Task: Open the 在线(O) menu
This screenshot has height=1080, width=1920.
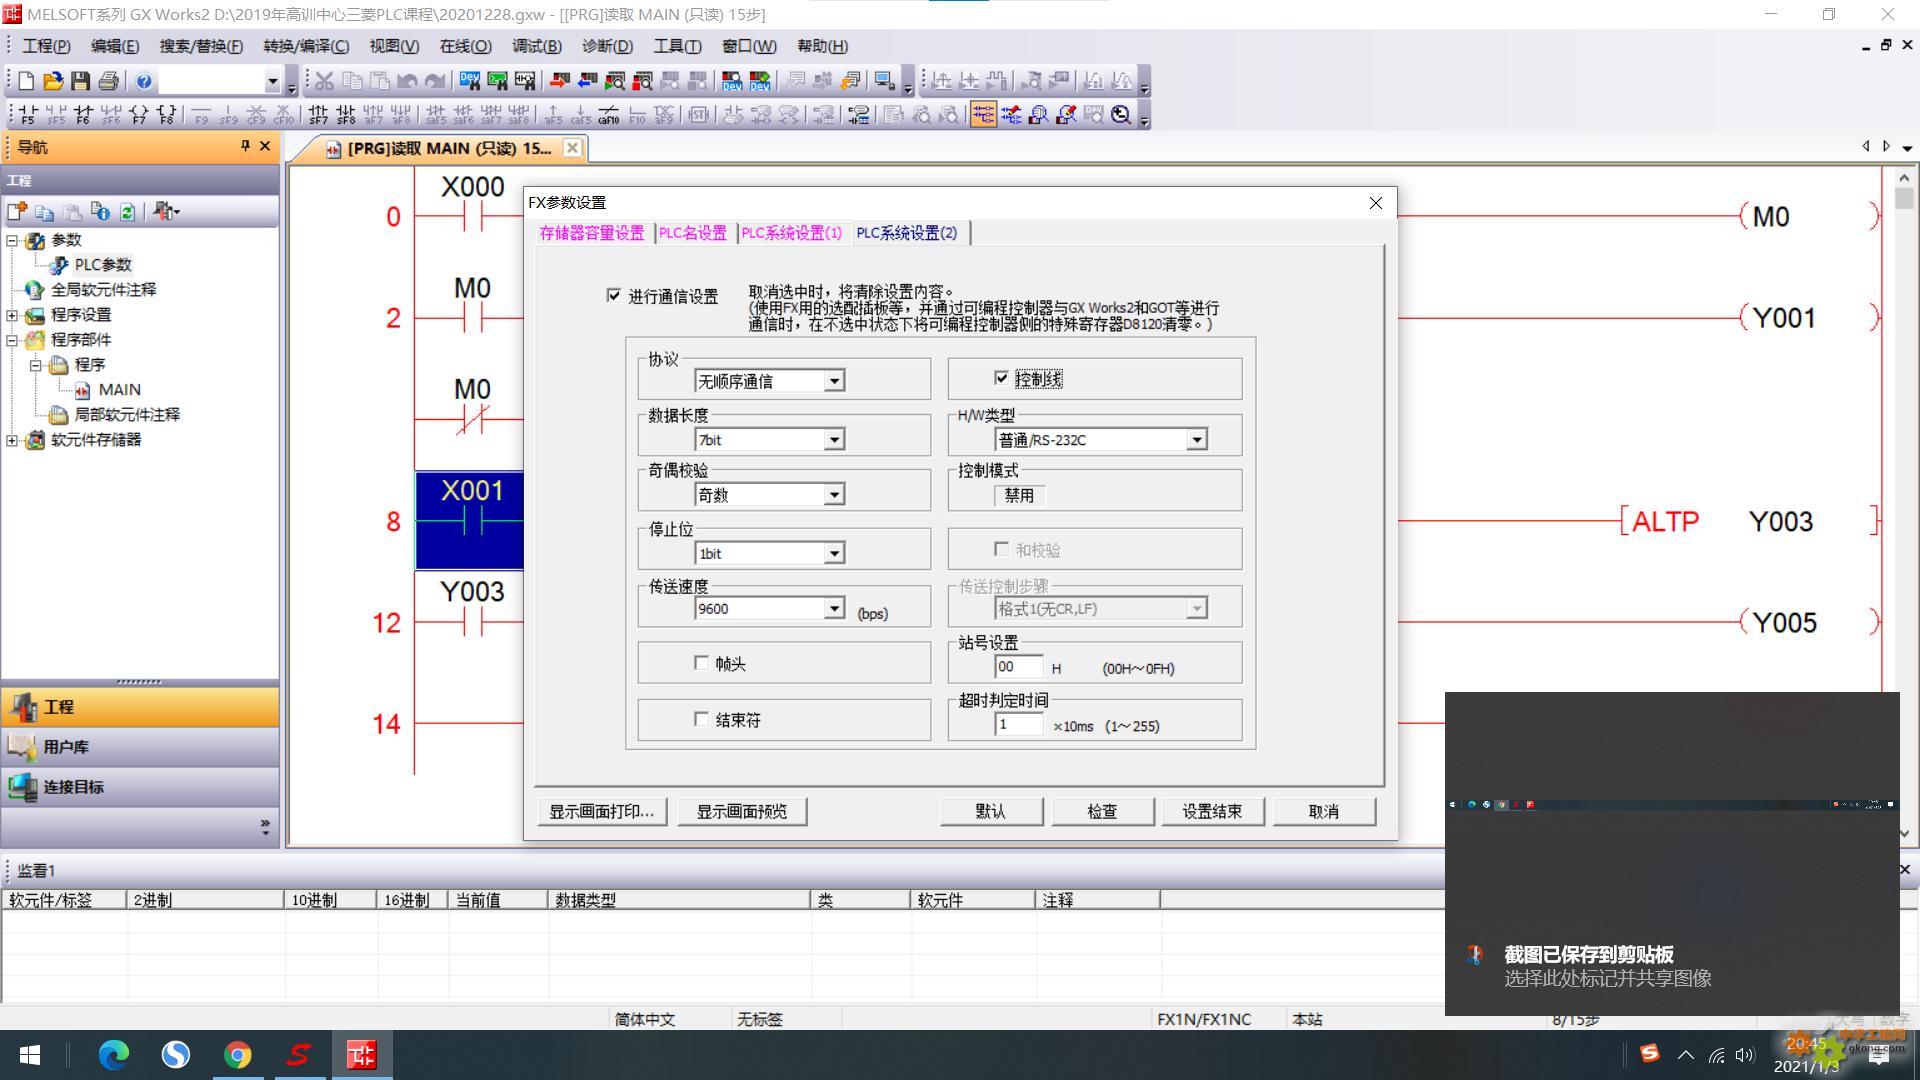Action: tap(465, 46)
